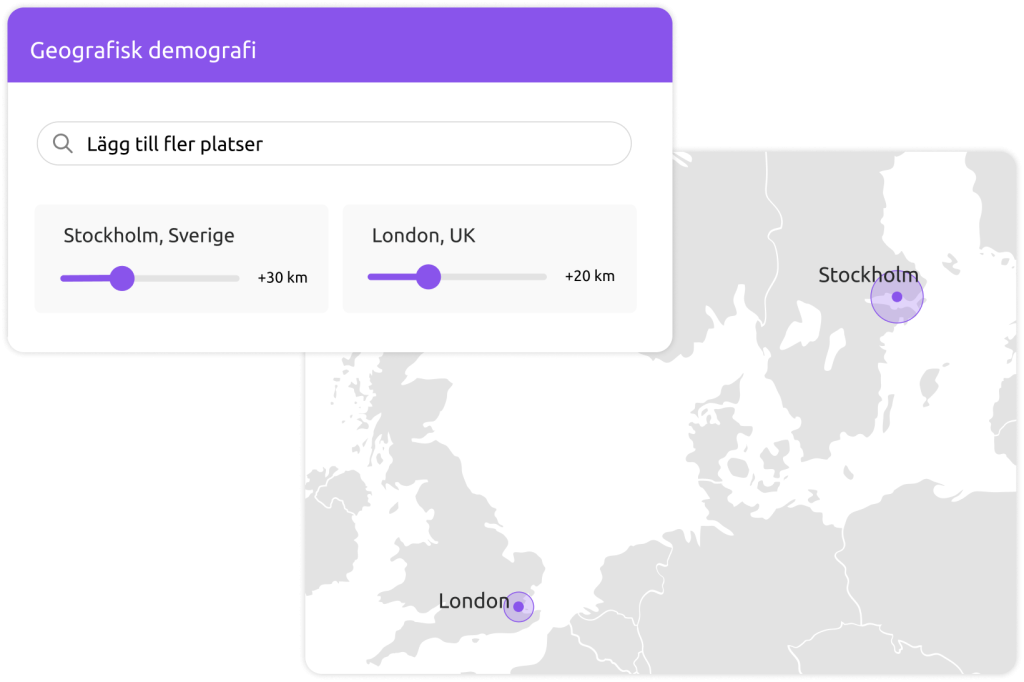Click the "Stockholm" label on the map
Viewport: 1024px width, 682px height.
867,275
